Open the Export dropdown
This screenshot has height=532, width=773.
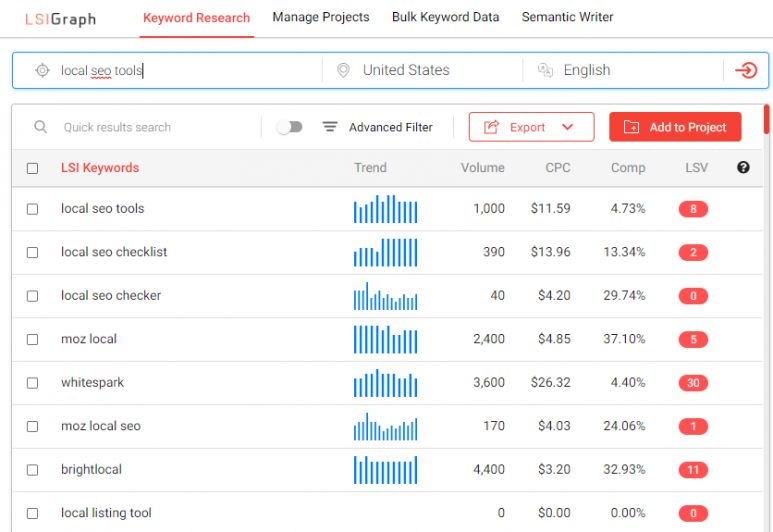531,127
